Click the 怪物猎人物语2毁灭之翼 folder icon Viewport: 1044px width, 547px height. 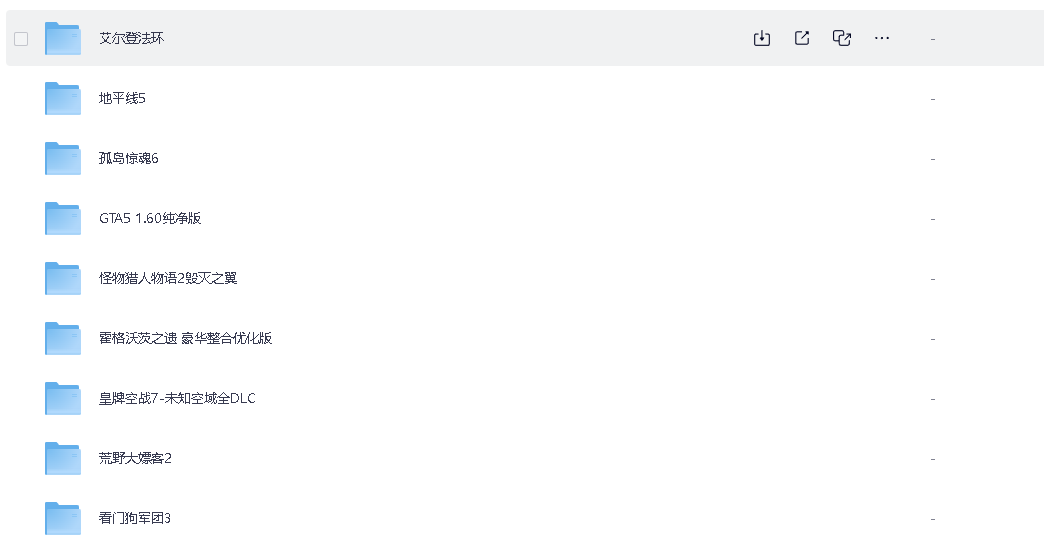(x=63, y=278)
